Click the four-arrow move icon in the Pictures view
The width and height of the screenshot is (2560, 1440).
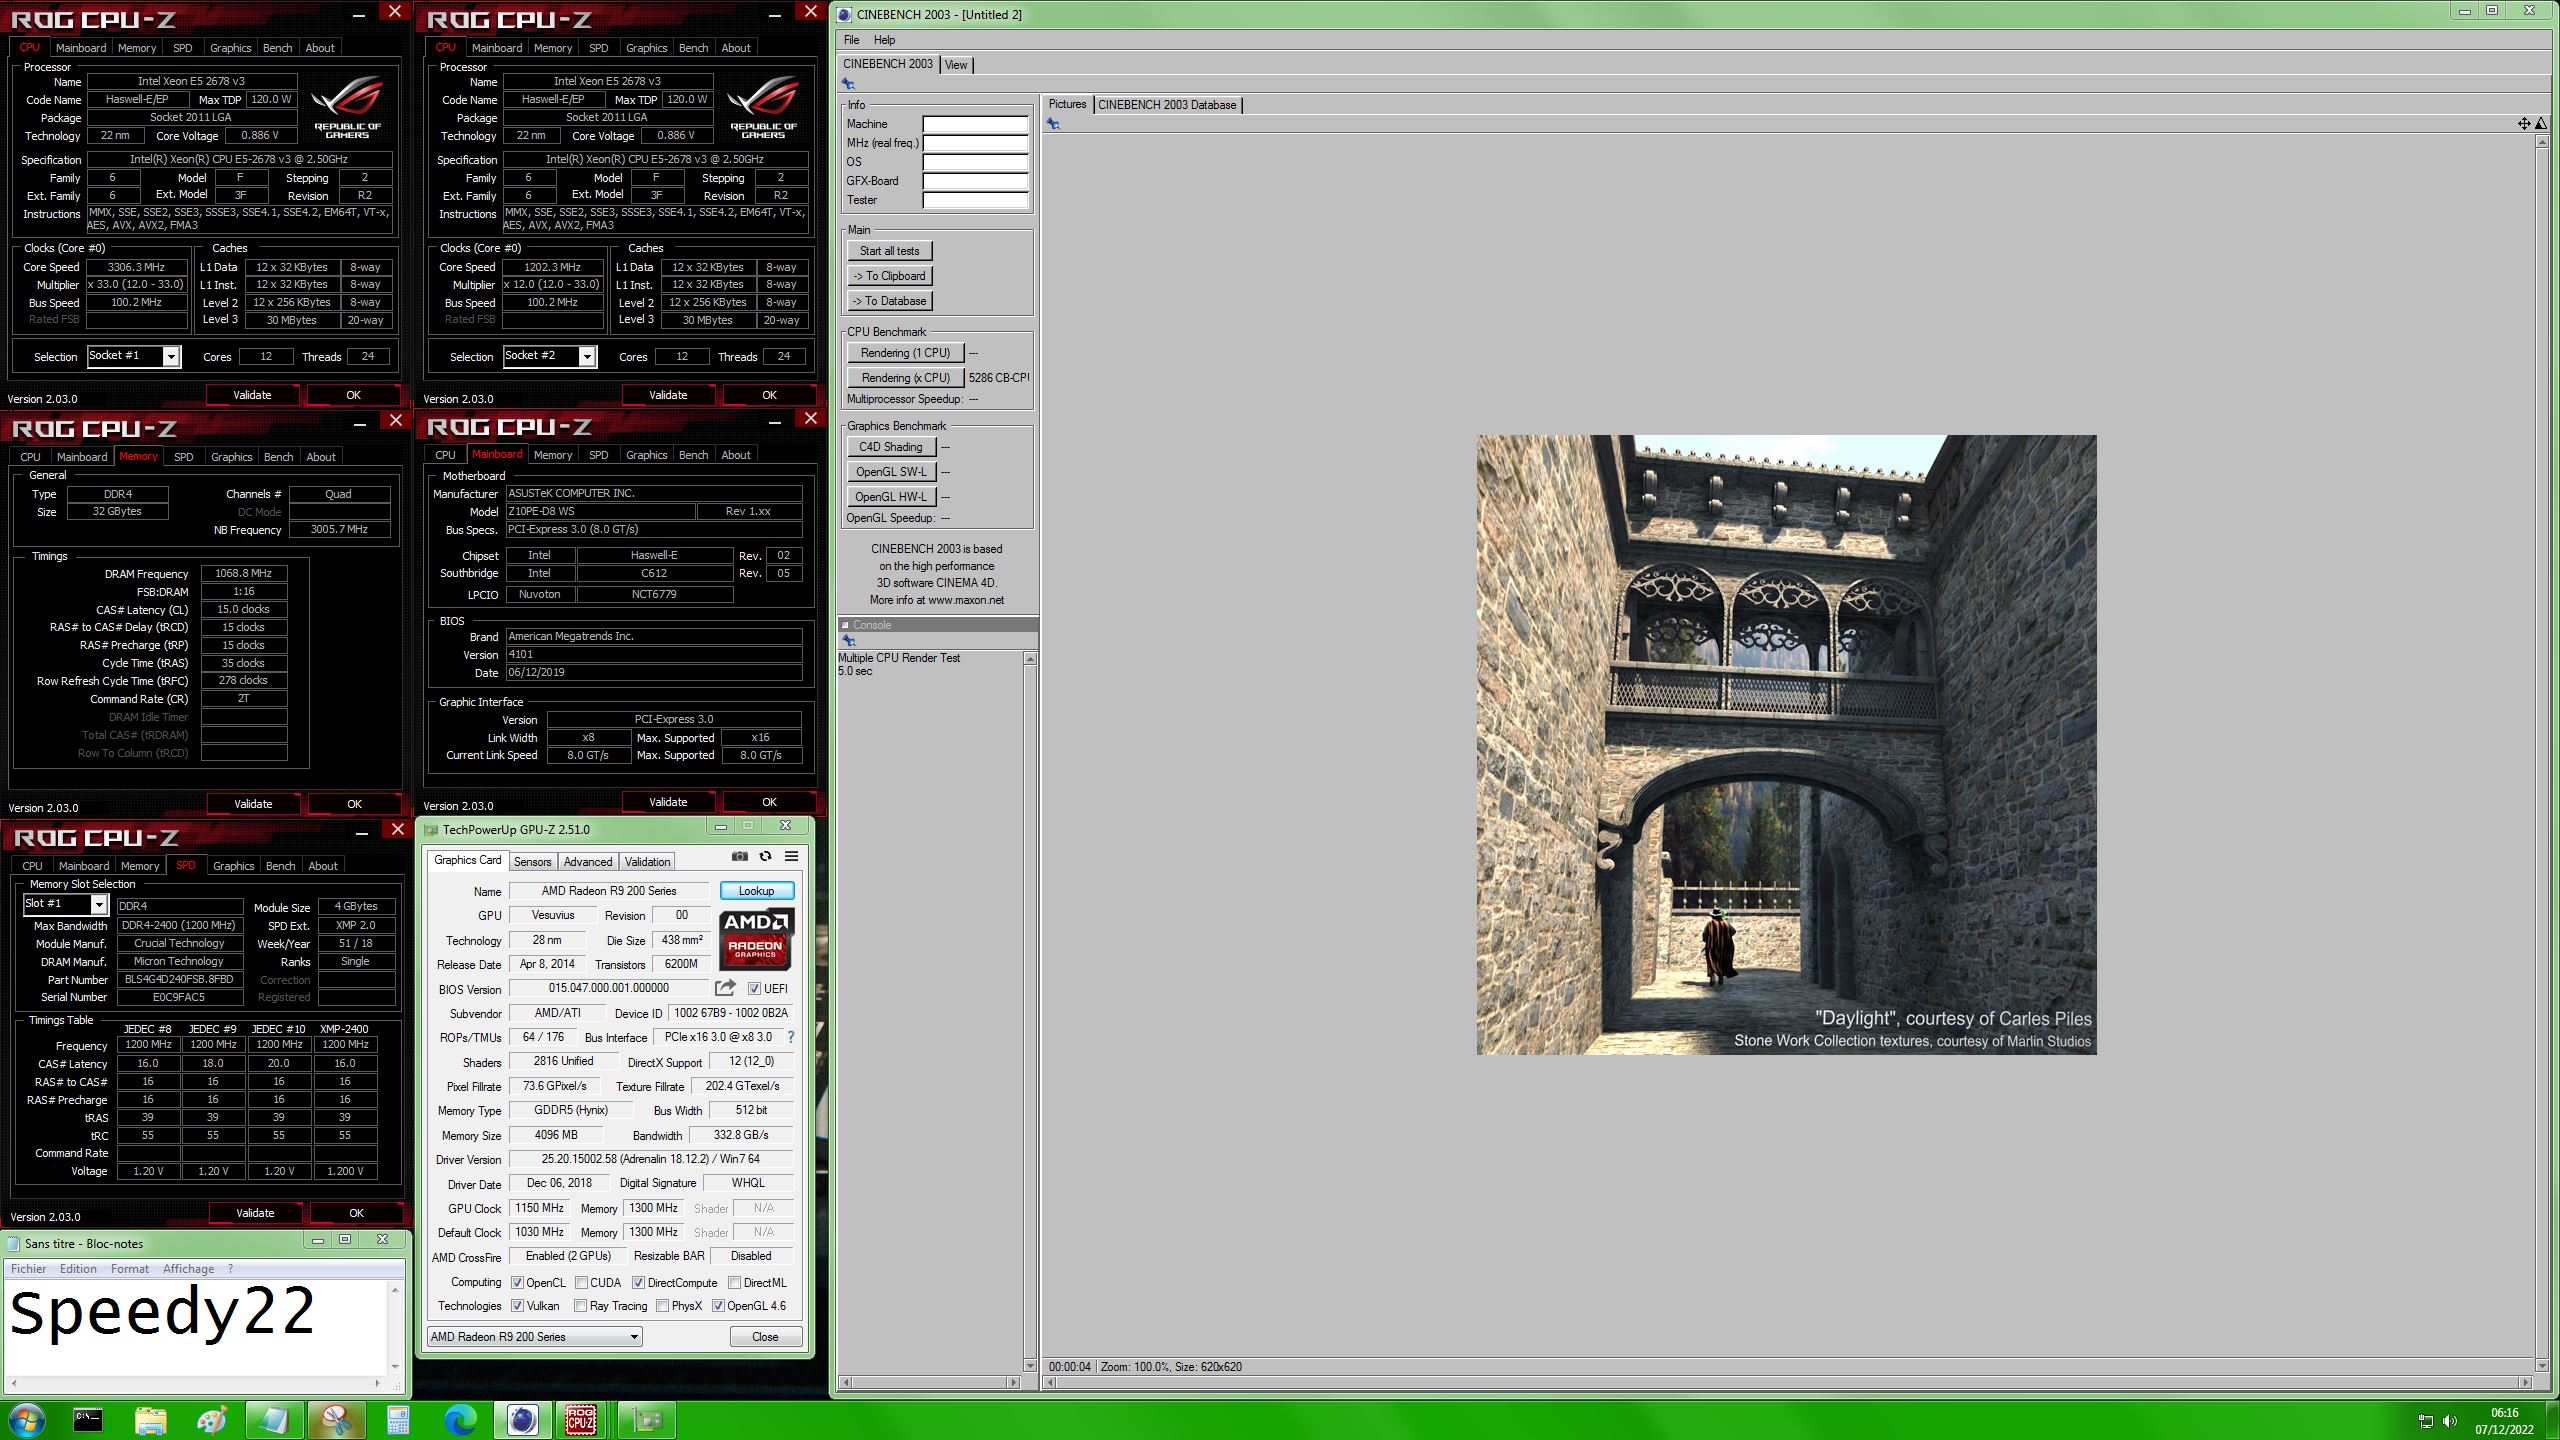tap(2524, 124)
